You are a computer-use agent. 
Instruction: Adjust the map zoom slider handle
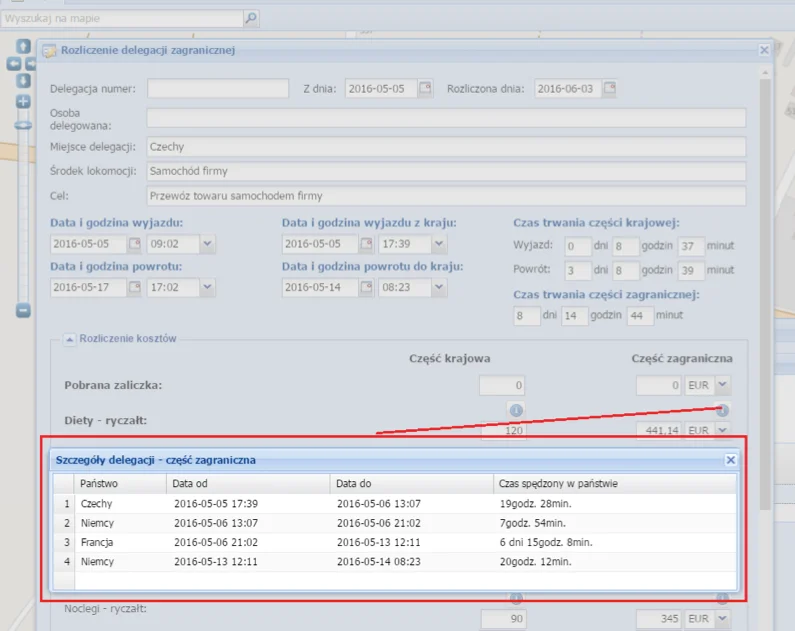click(x=23, y=125)
